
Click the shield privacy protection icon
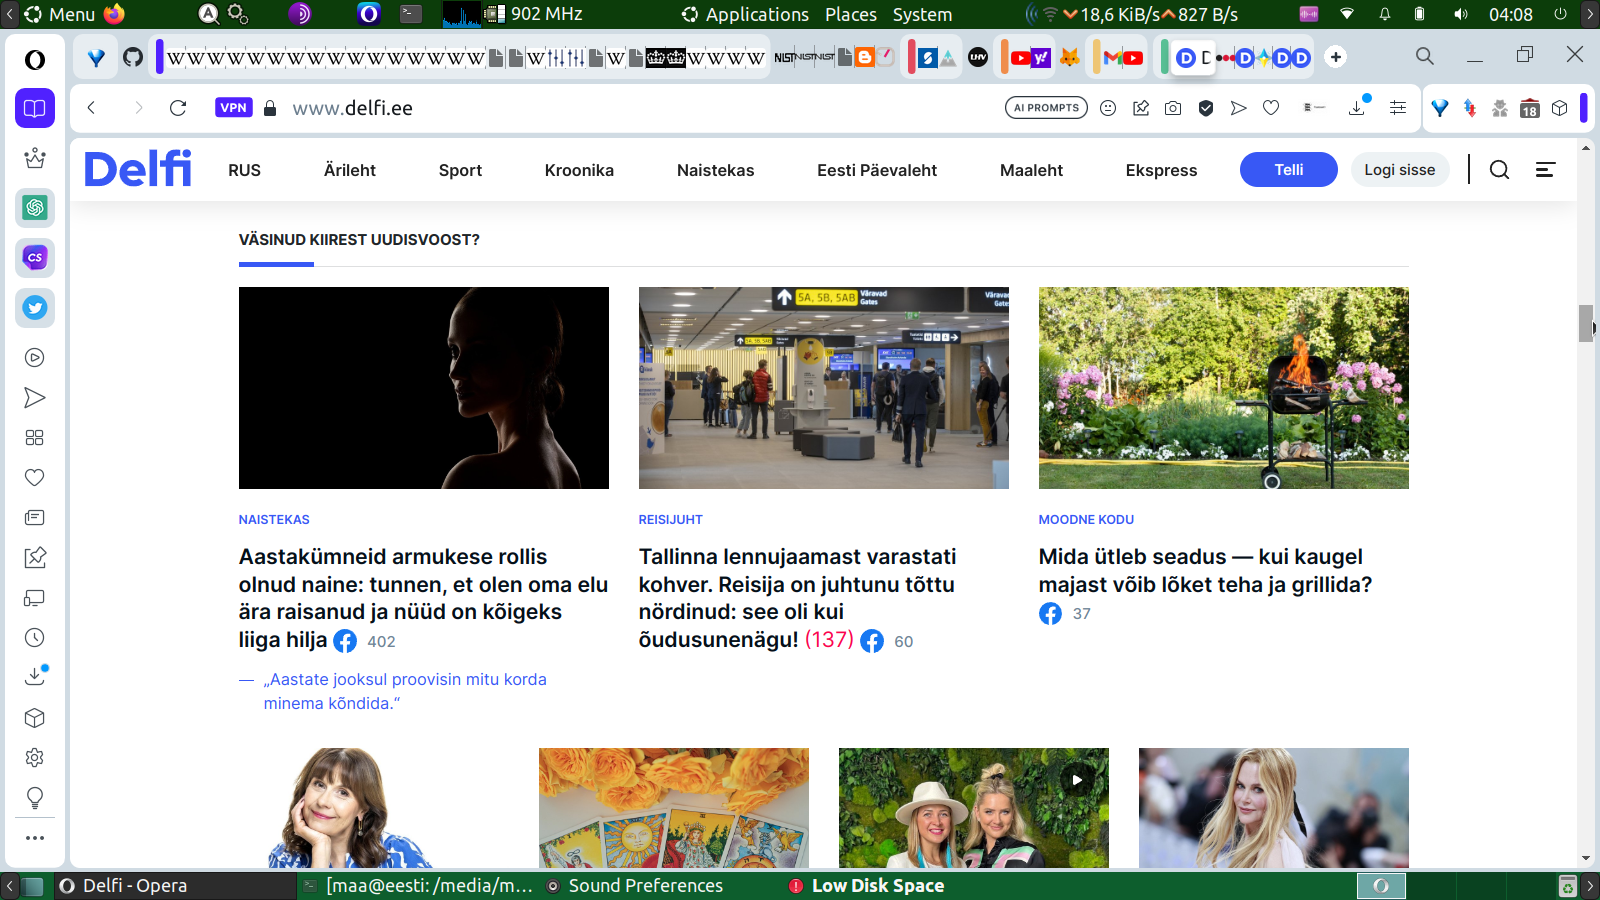coord(1206,108)
